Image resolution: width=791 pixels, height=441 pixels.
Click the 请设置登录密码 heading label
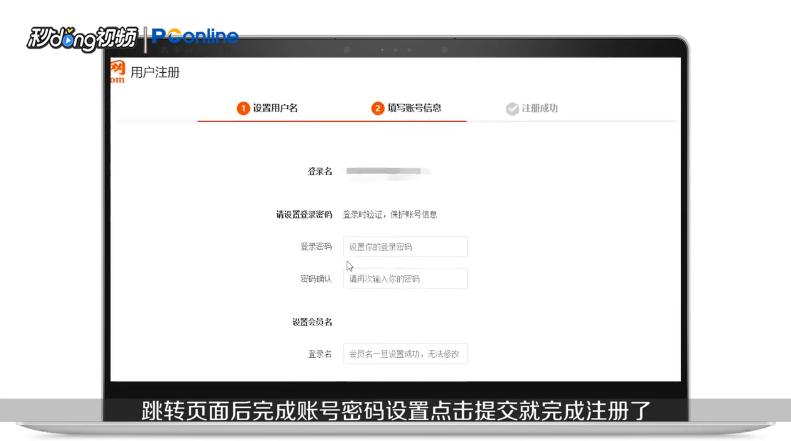(304, 214)
